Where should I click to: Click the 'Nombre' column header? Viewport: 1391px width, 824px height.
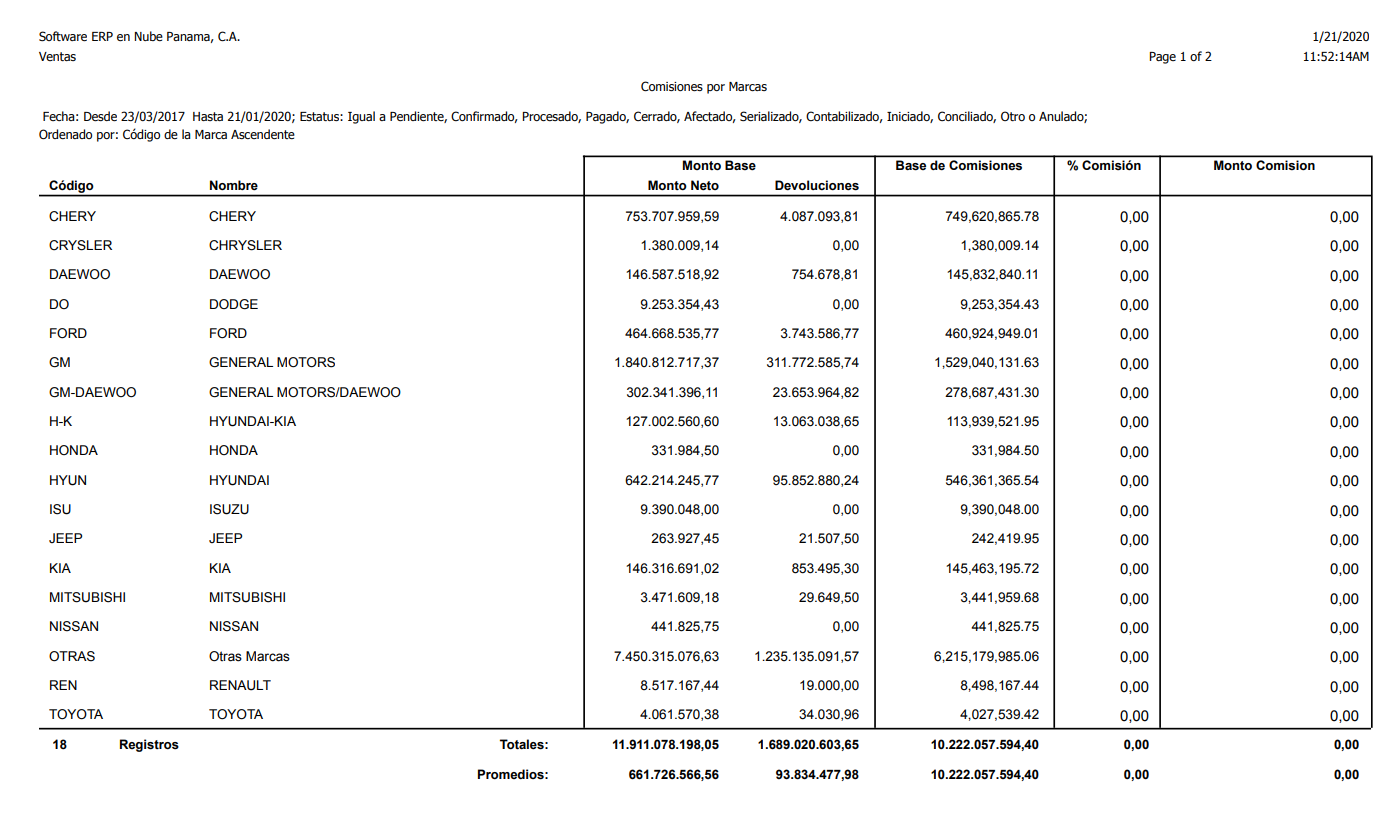coord(233,186)
